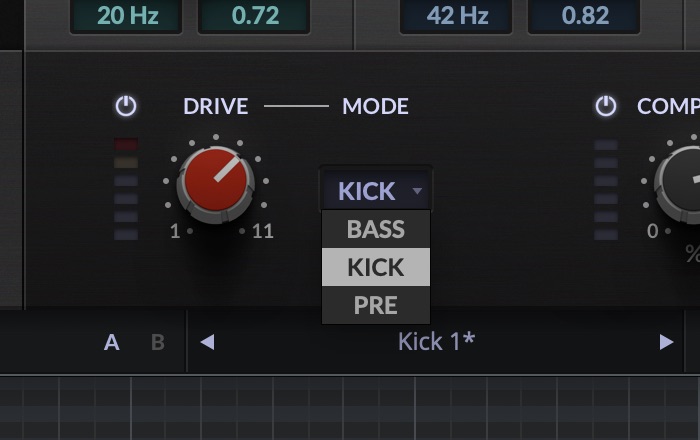
Task: Switch to the A comparison state
Action: (112, 343)
